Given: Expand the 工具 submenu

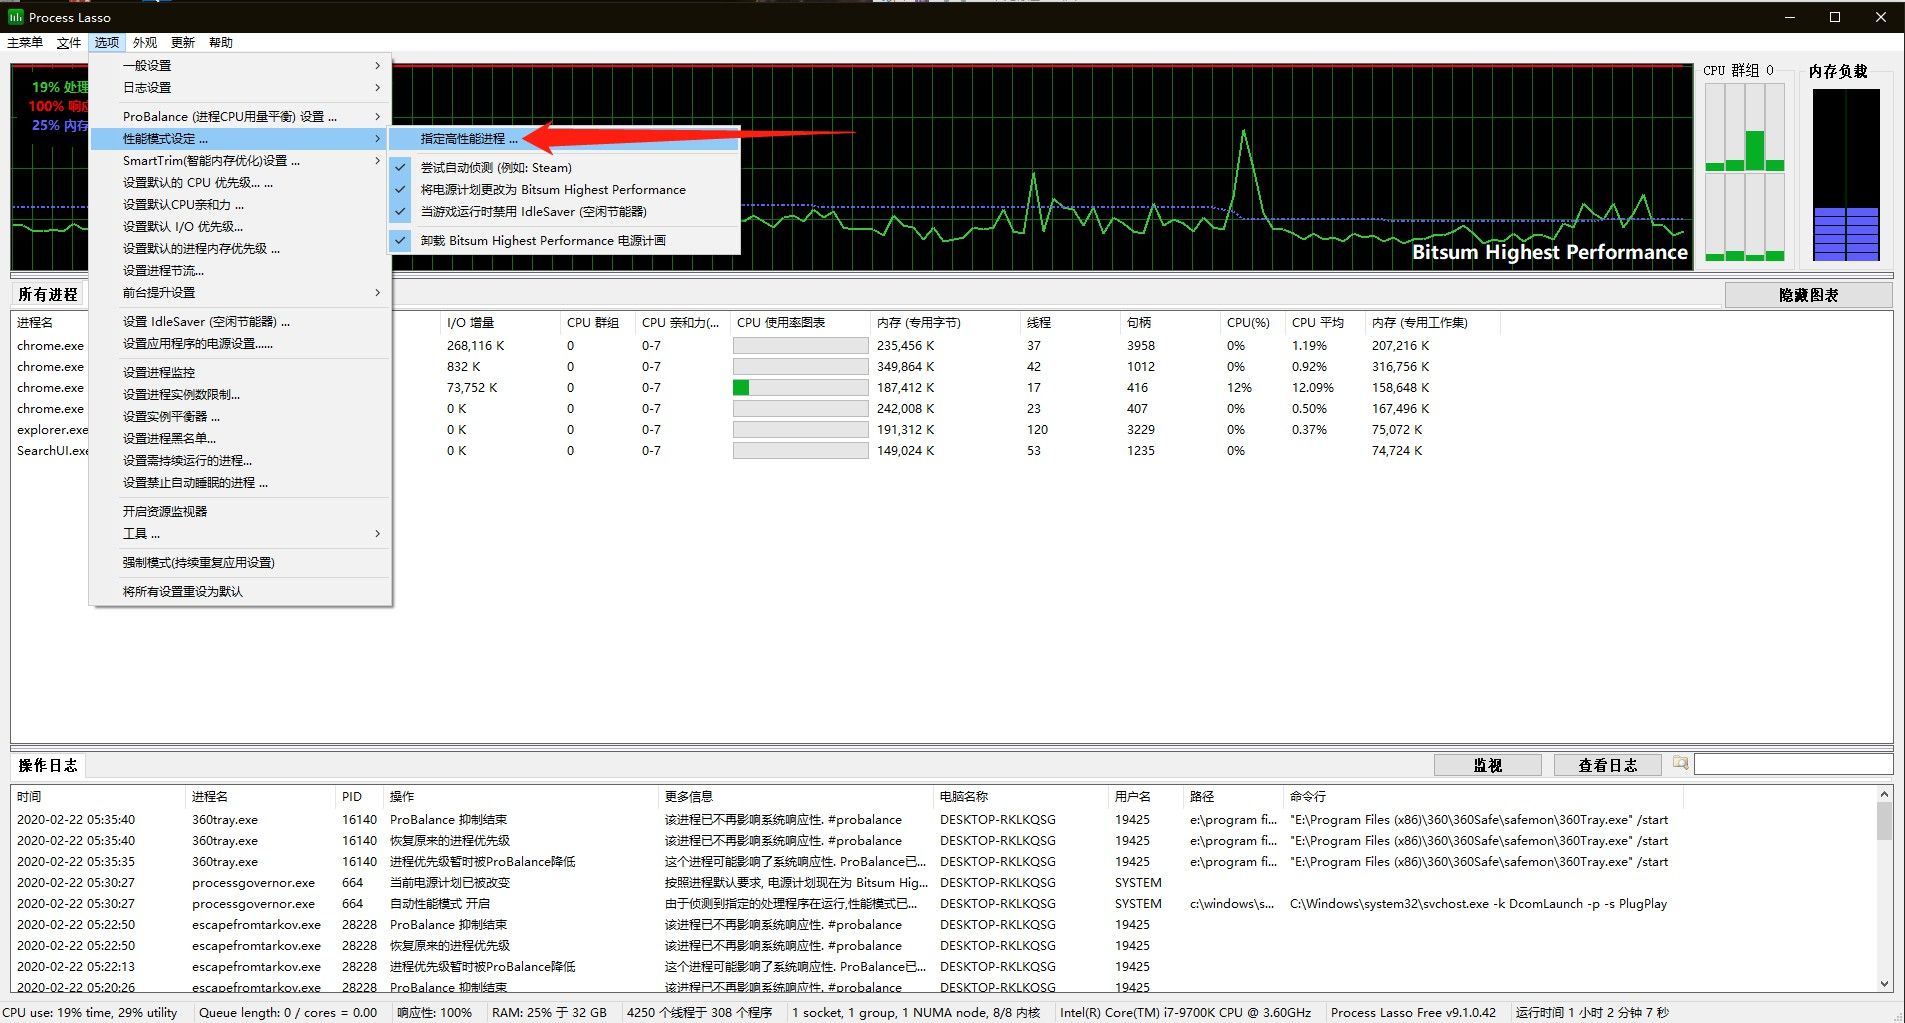Looking at the screenshot, I should (240, 534).
